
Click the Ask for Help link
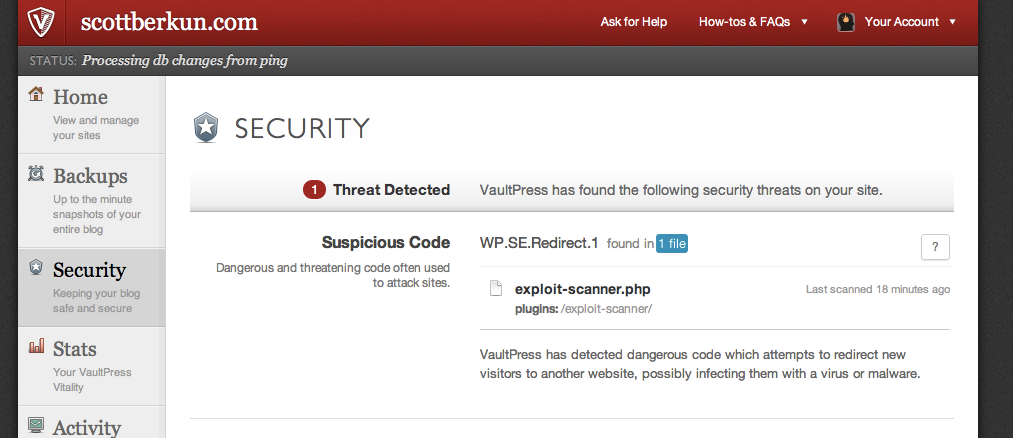pyautogui.click(x=633, y=22)
